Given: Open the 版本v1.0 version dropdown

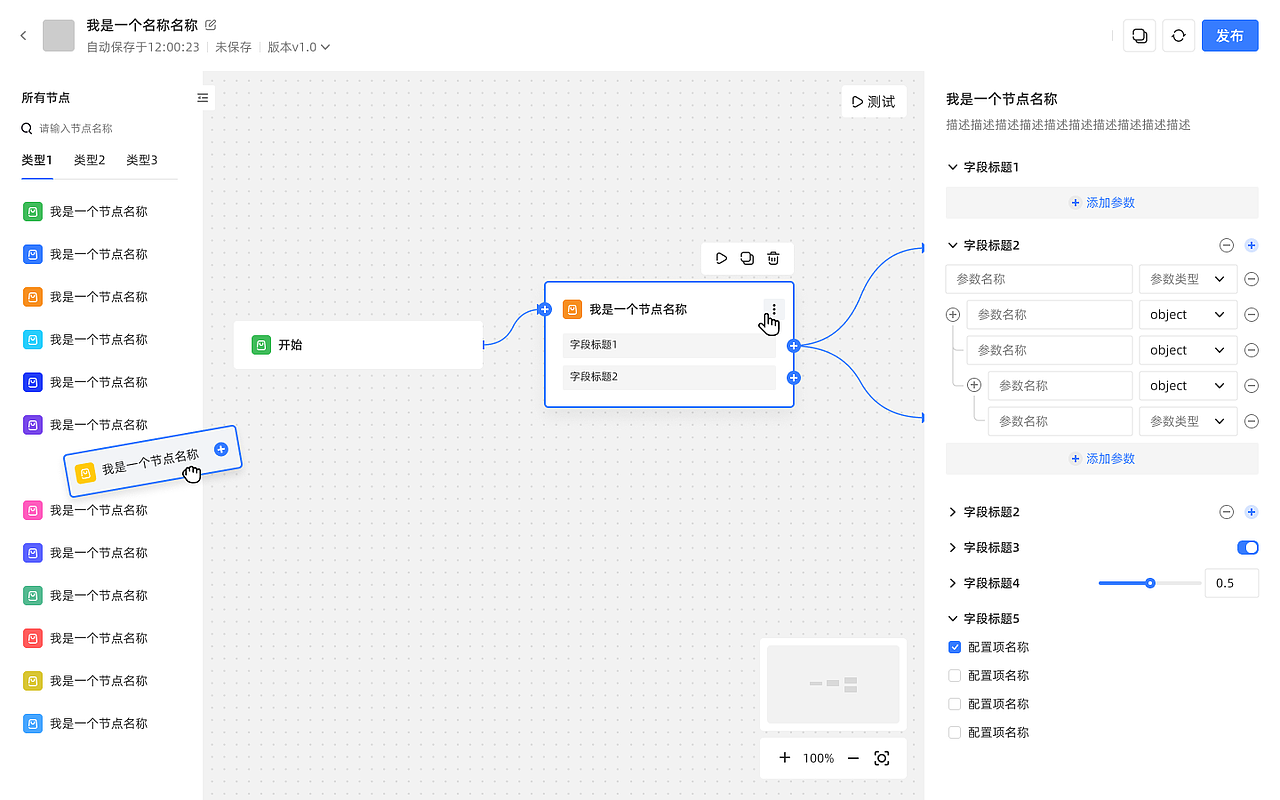Looking at the screenshot, I should click(x=298, y=47).
